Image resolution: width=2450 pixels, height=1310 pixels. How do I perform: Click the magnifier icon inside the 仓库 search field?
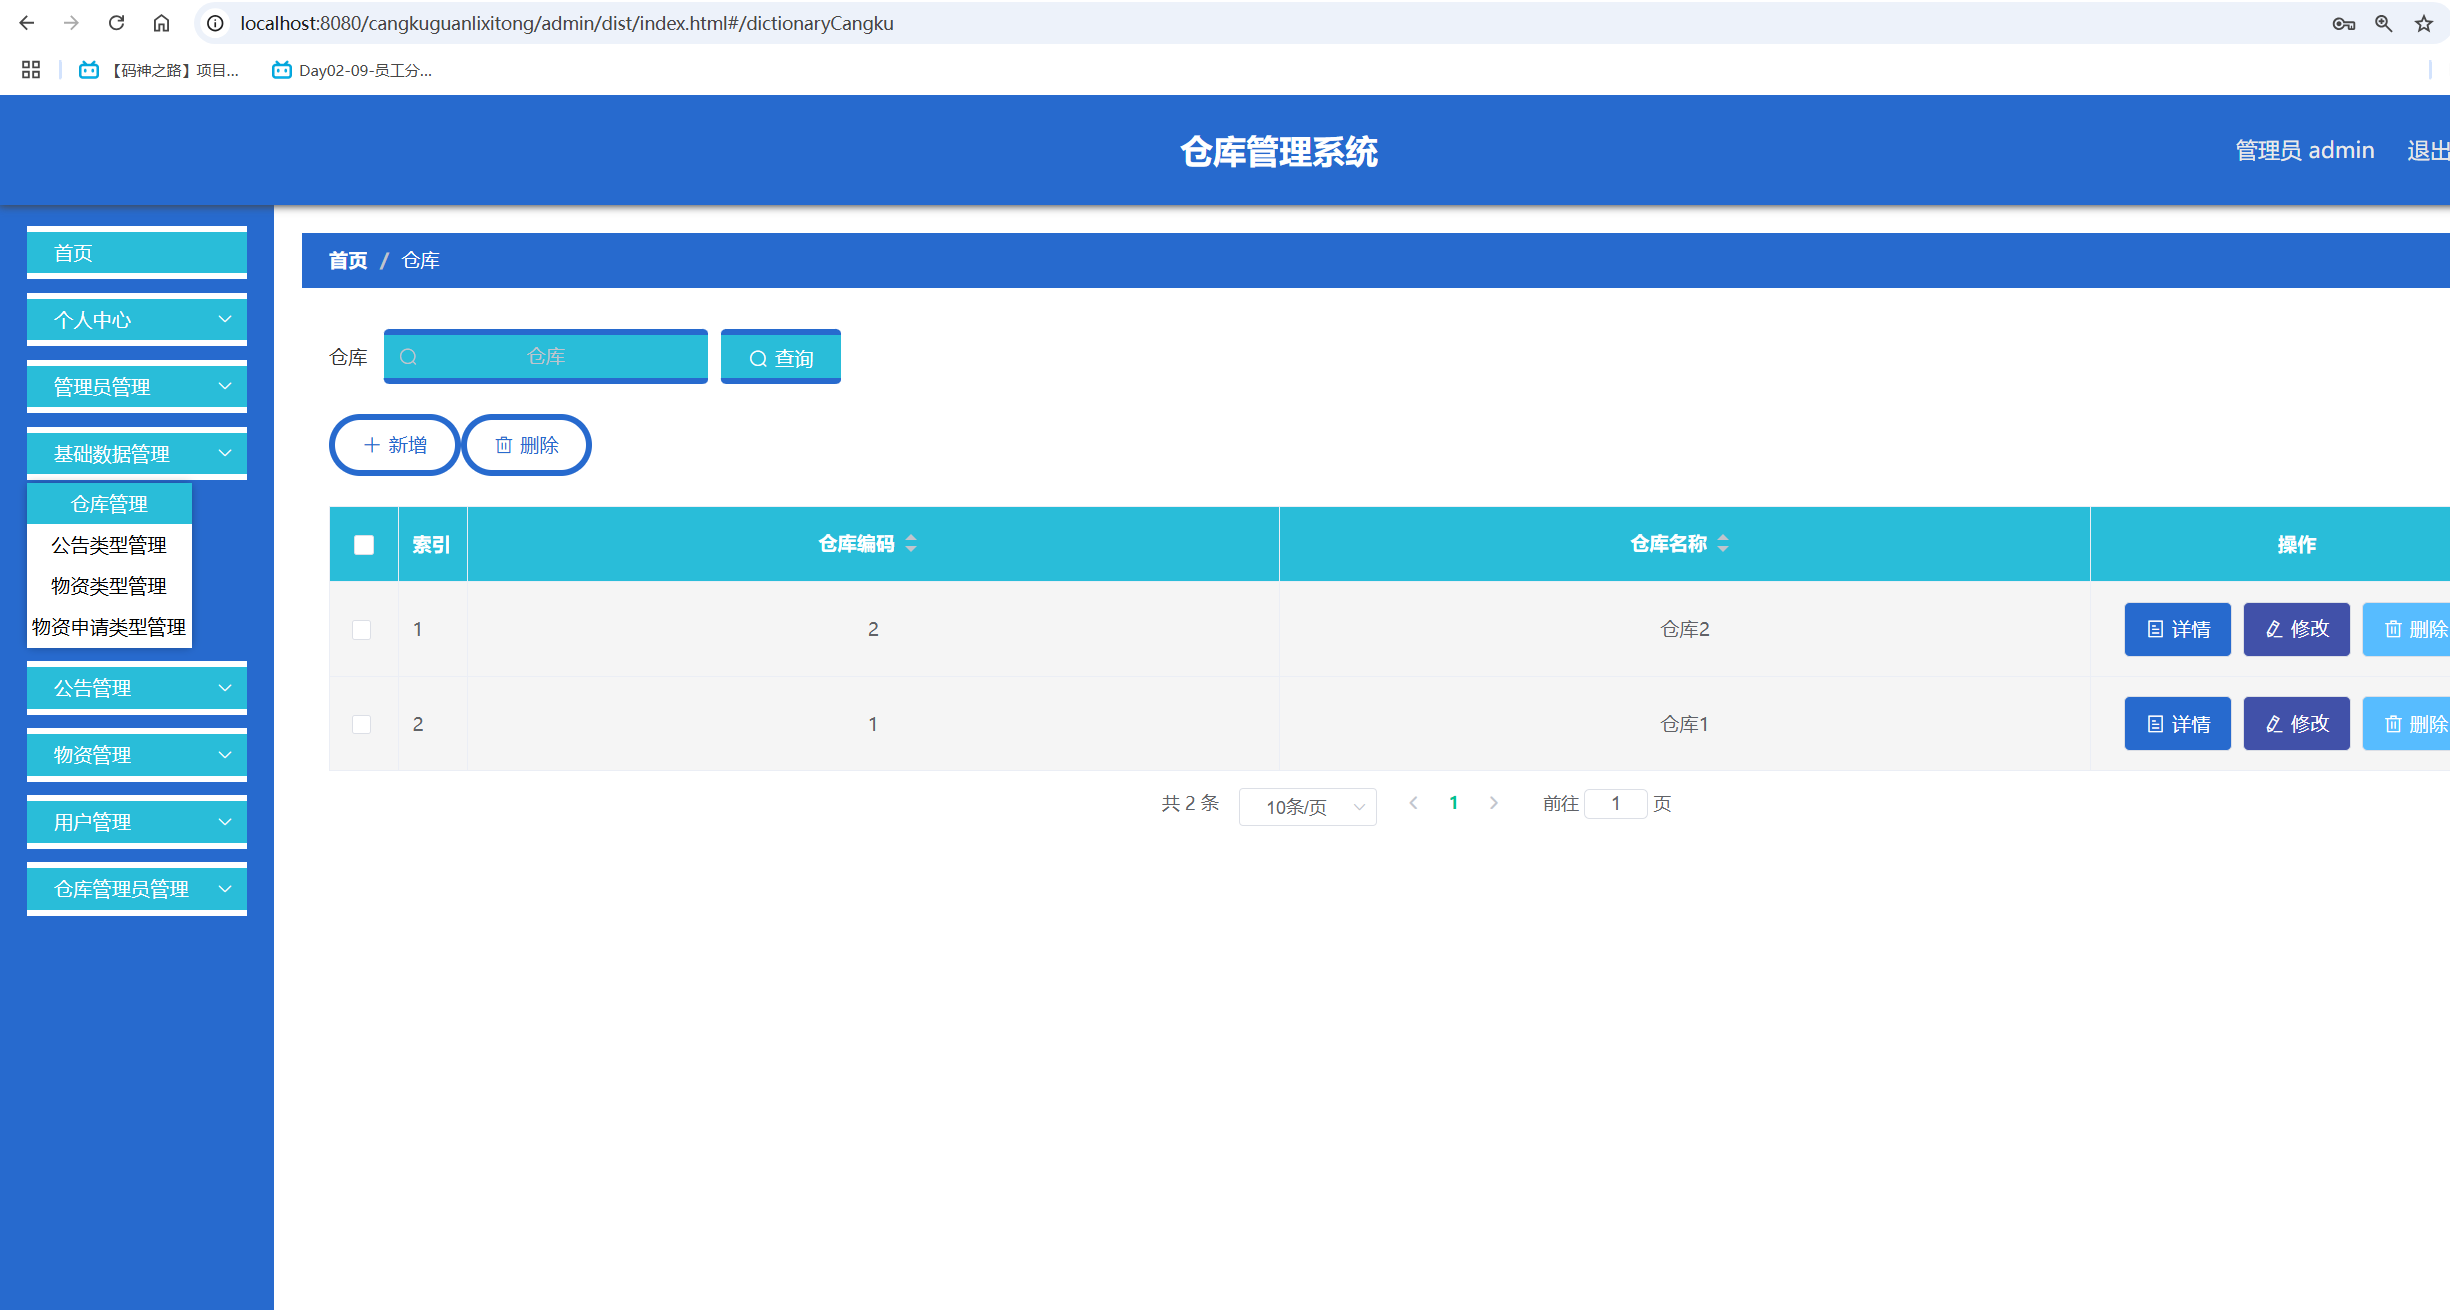[x=408, y=356]
